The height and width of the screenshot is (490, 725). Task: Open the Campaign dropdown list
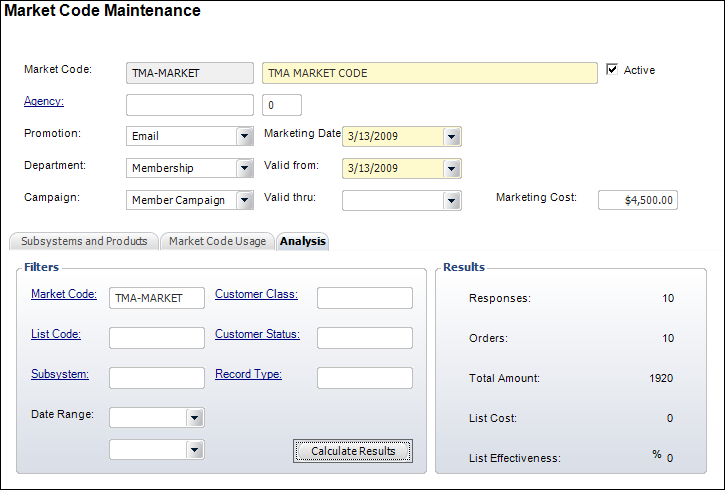[244, 200]
